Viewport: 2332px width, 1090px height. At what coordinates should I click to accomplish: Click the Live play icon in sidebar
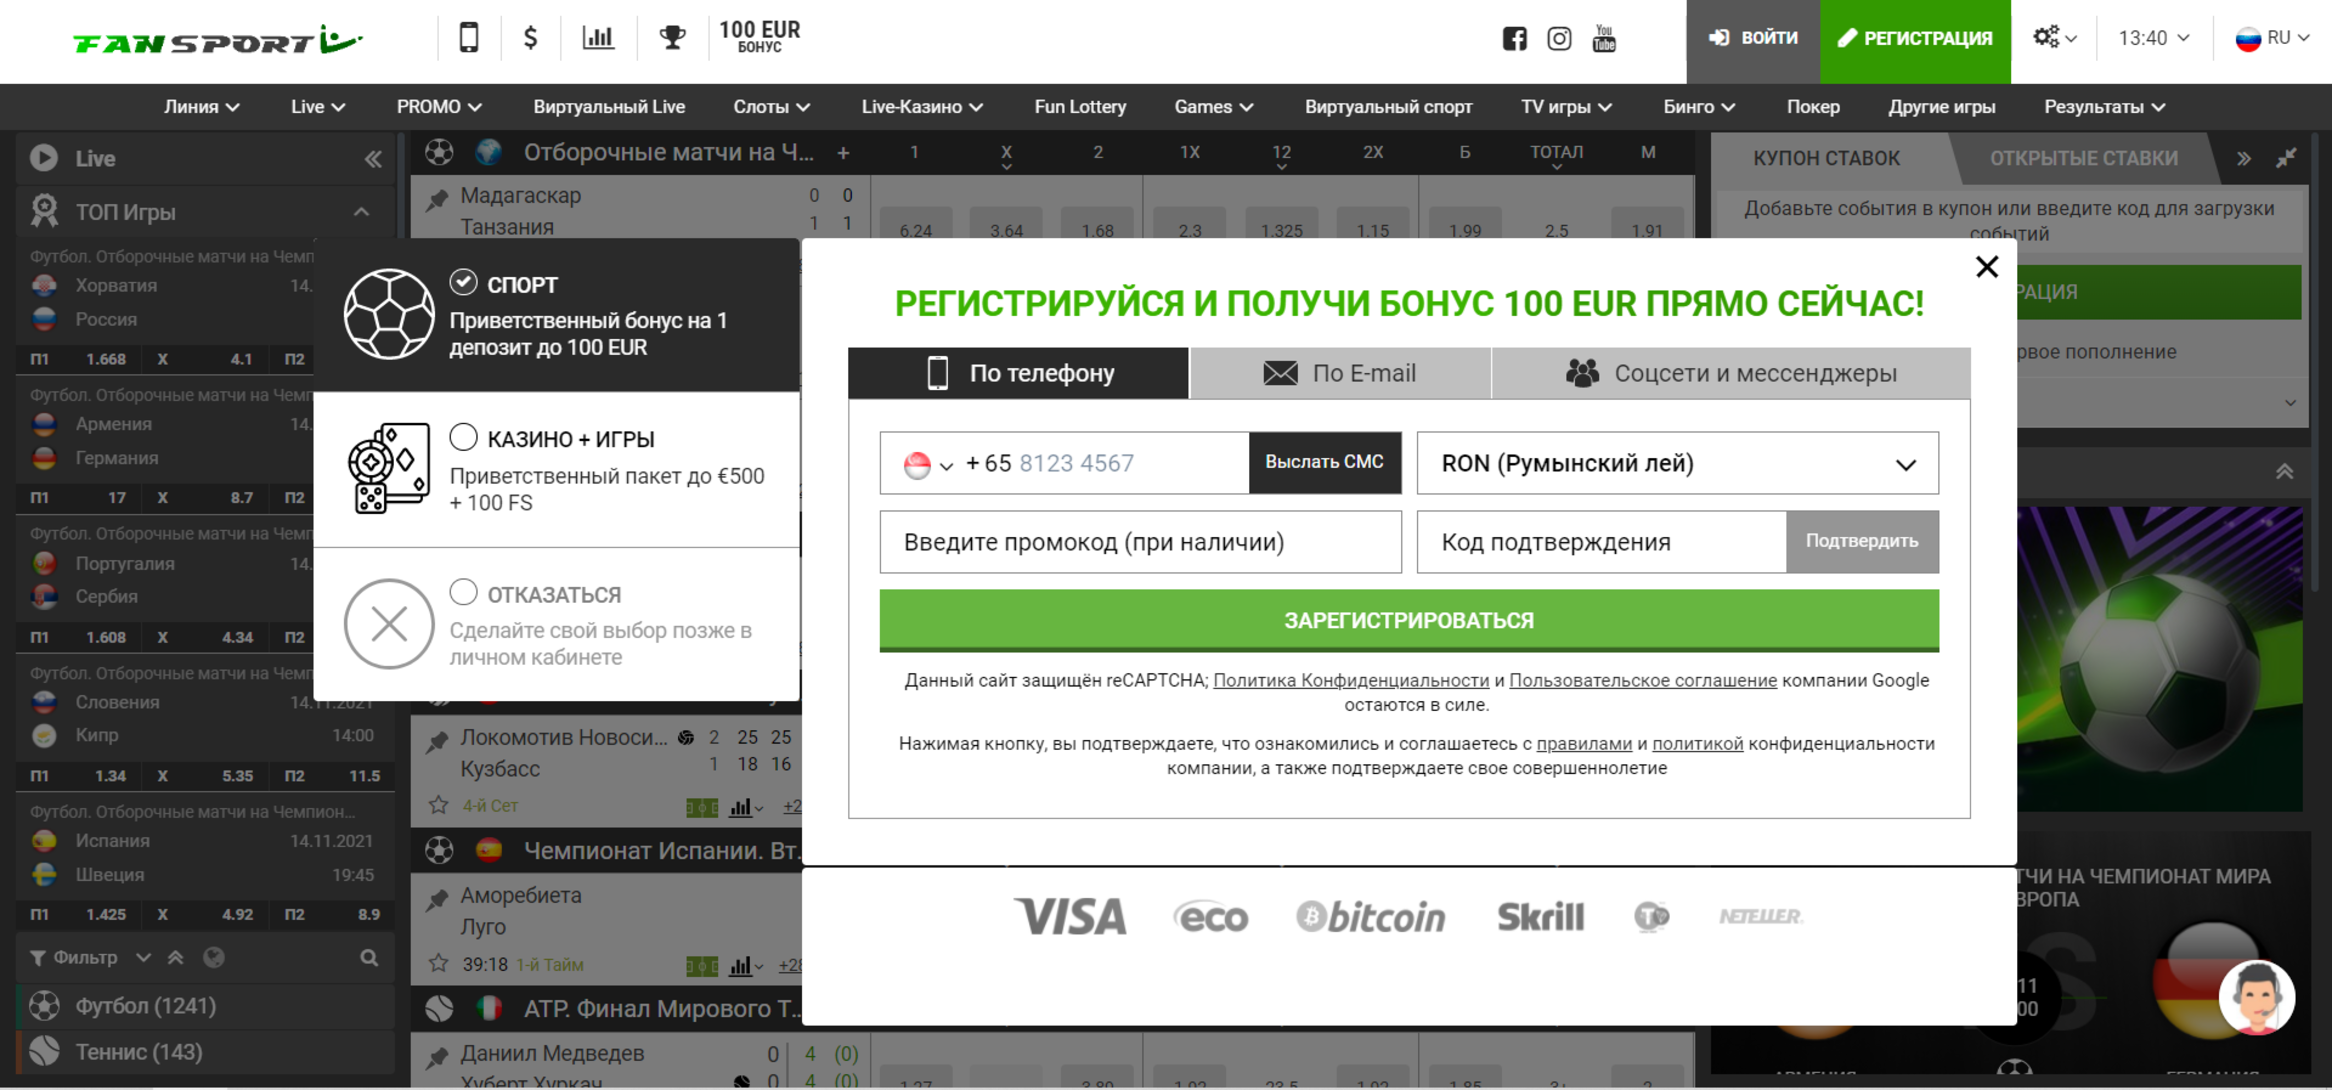click(x=44, y=158)
